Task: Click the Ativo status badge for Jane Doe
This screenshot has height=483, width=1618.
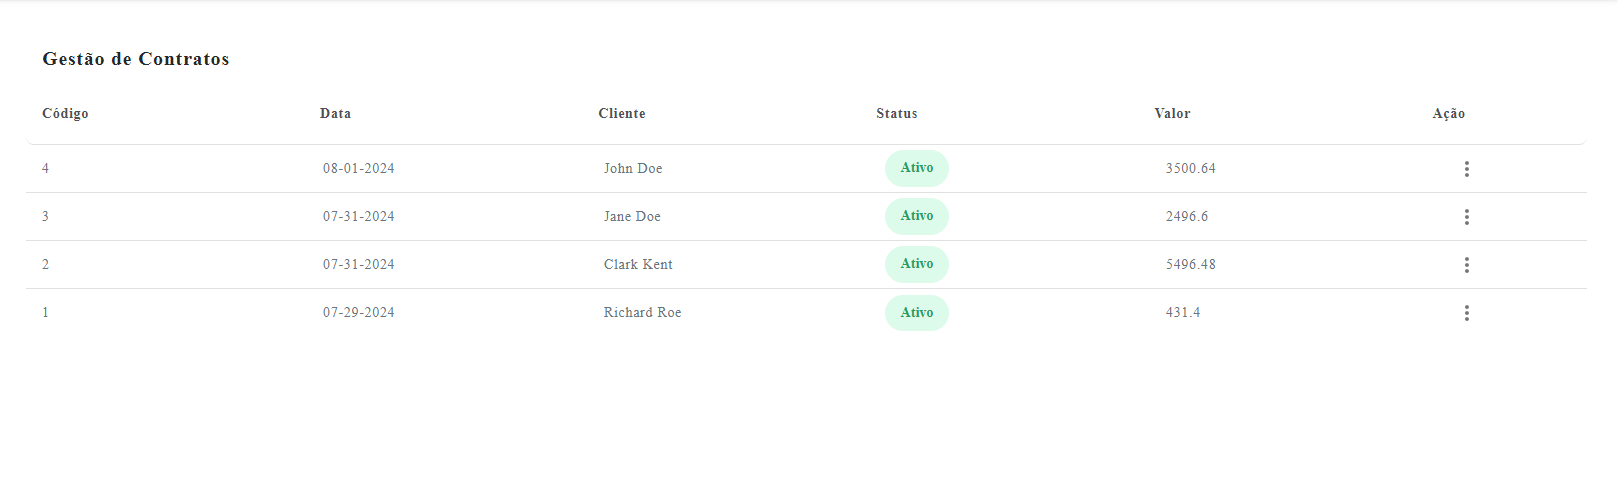Action: pos(916,216)
